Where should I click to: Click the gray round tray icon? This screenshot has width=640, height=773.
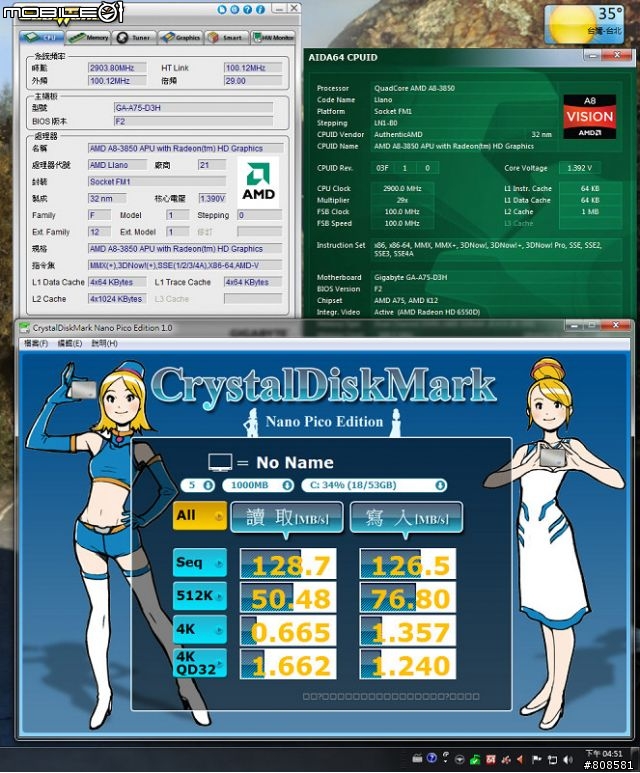click(x=460, y=760)
